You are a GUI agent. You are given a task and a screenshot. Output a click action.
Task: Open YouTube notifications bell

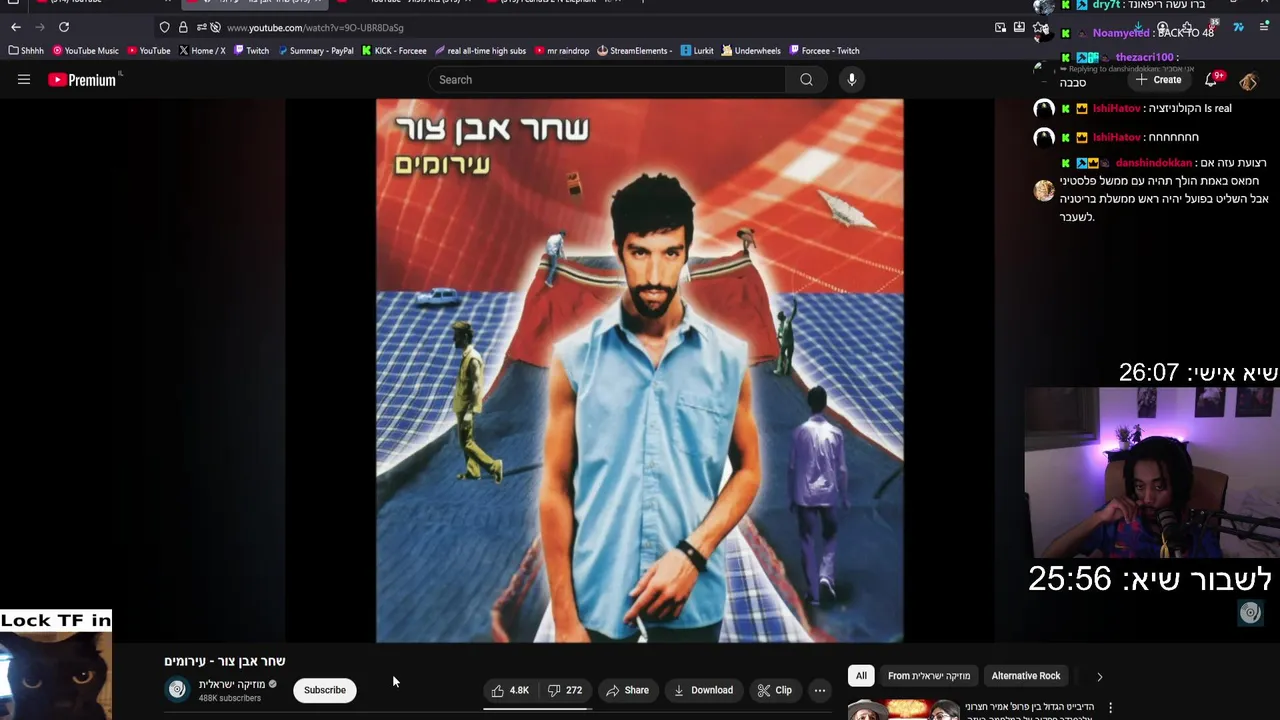[1211, 80]
